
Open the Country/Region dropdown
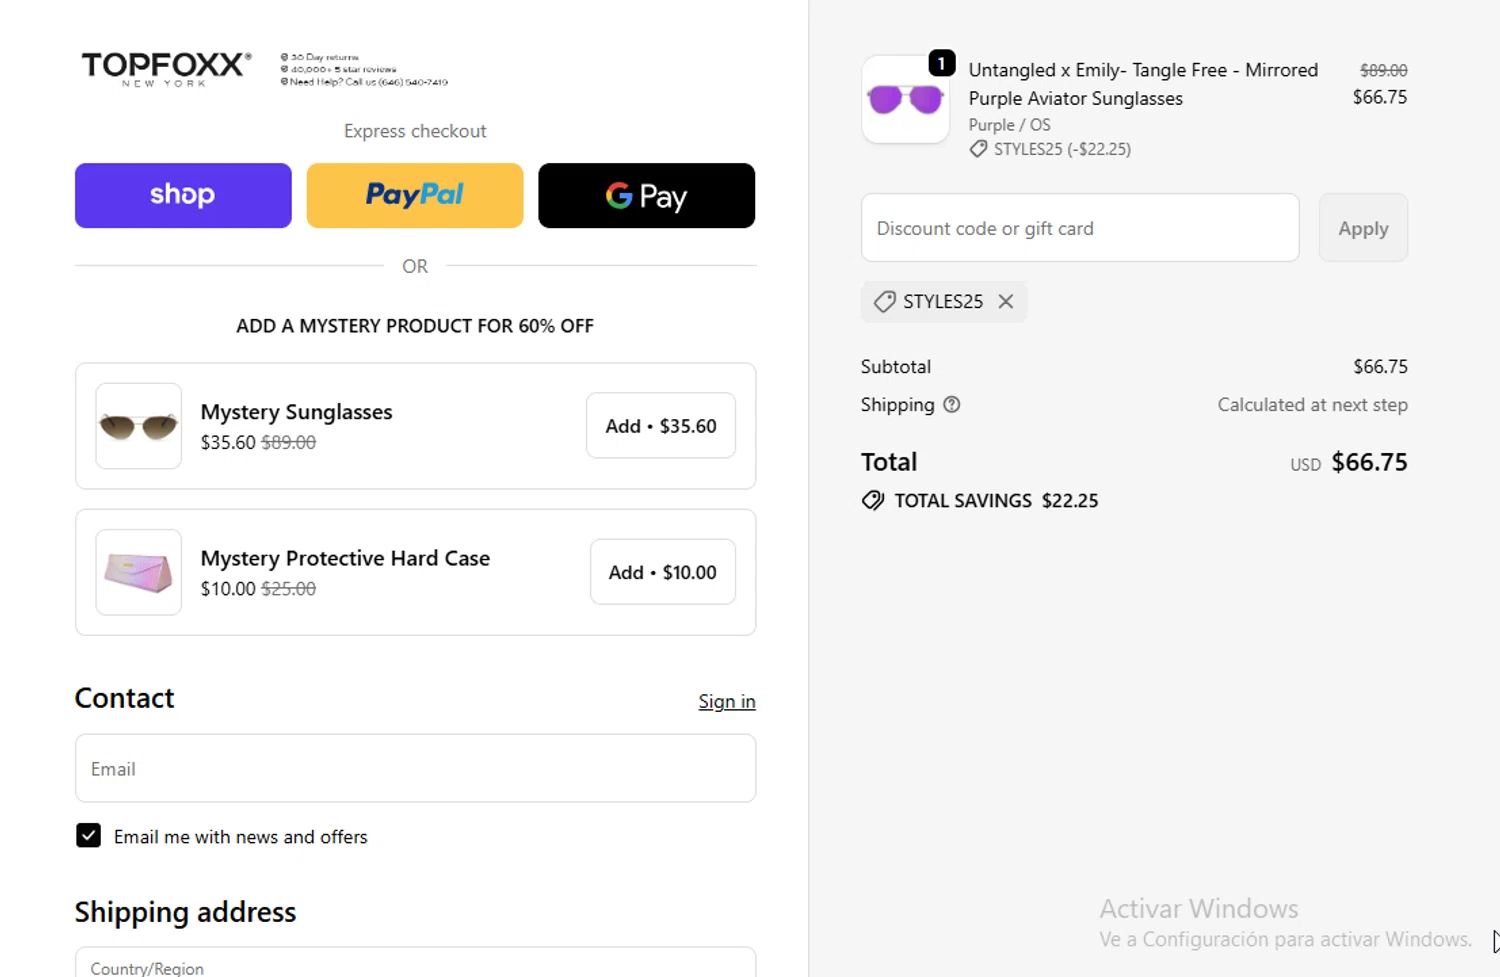click(x=415, y=963)
